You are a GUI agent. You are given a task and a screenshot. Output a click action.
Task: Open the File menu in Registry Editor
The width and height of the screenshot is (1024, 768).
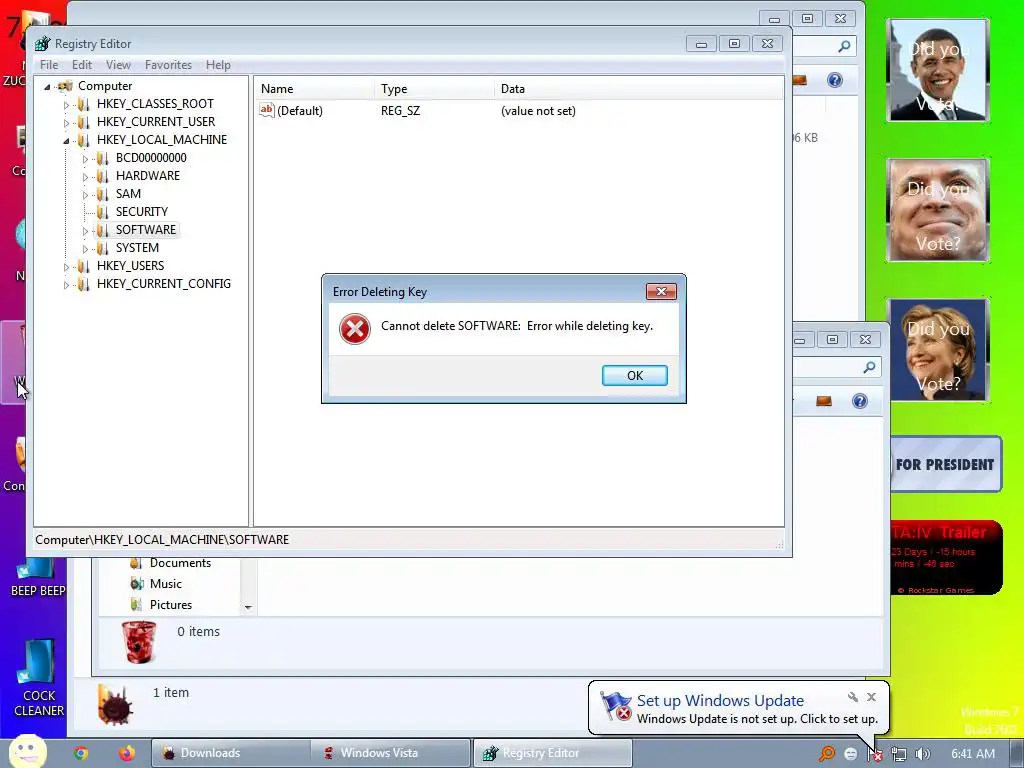pyautogui.click(x=49, y=65)
